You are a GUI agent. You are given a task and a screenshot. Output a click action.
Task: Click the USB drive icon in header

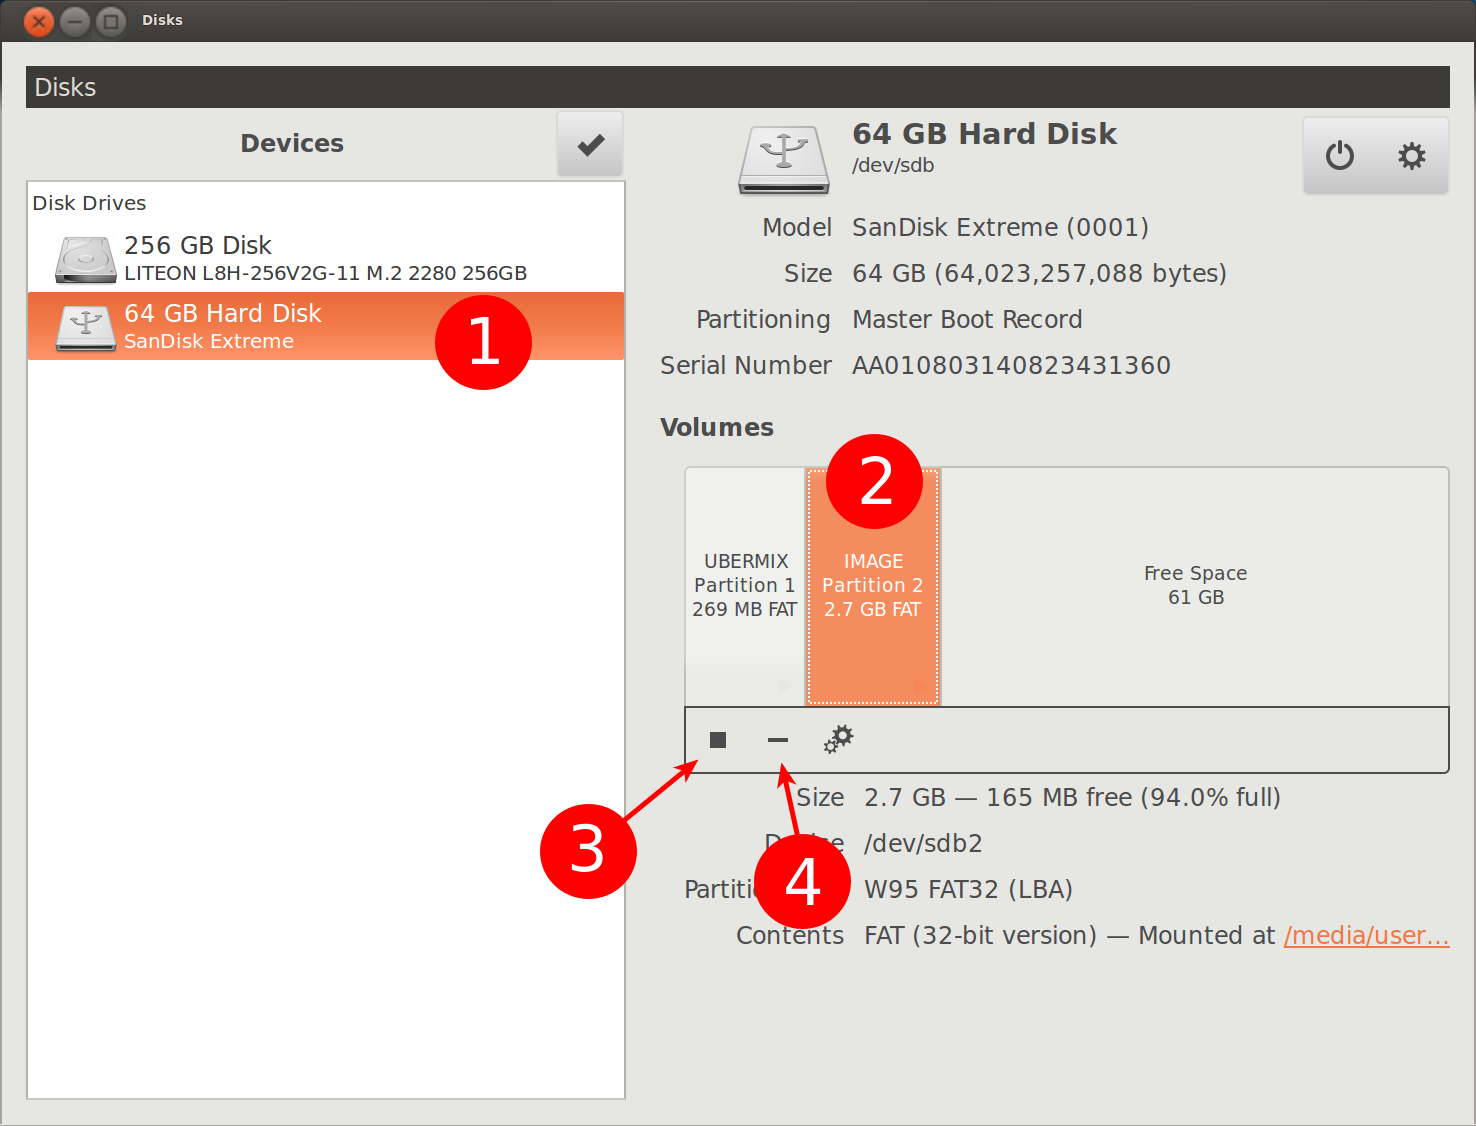(x=784, y=159)
